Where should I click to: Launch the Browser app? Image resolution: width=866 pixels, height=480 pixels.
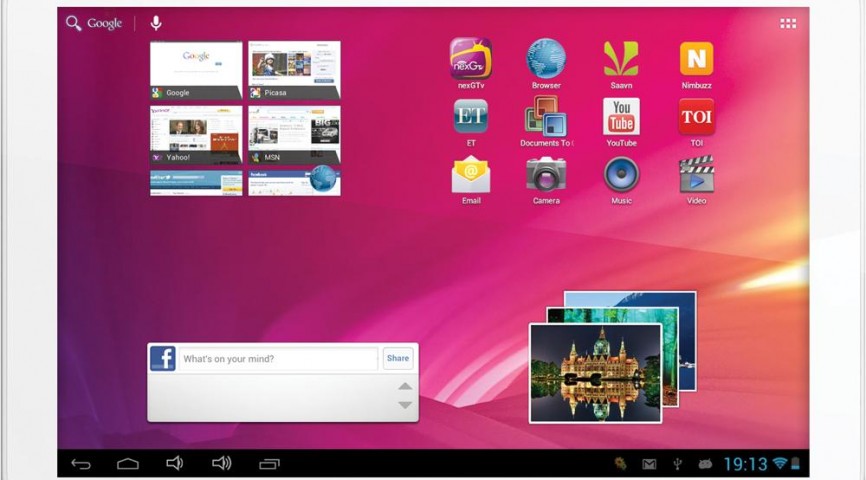[546, 59]
